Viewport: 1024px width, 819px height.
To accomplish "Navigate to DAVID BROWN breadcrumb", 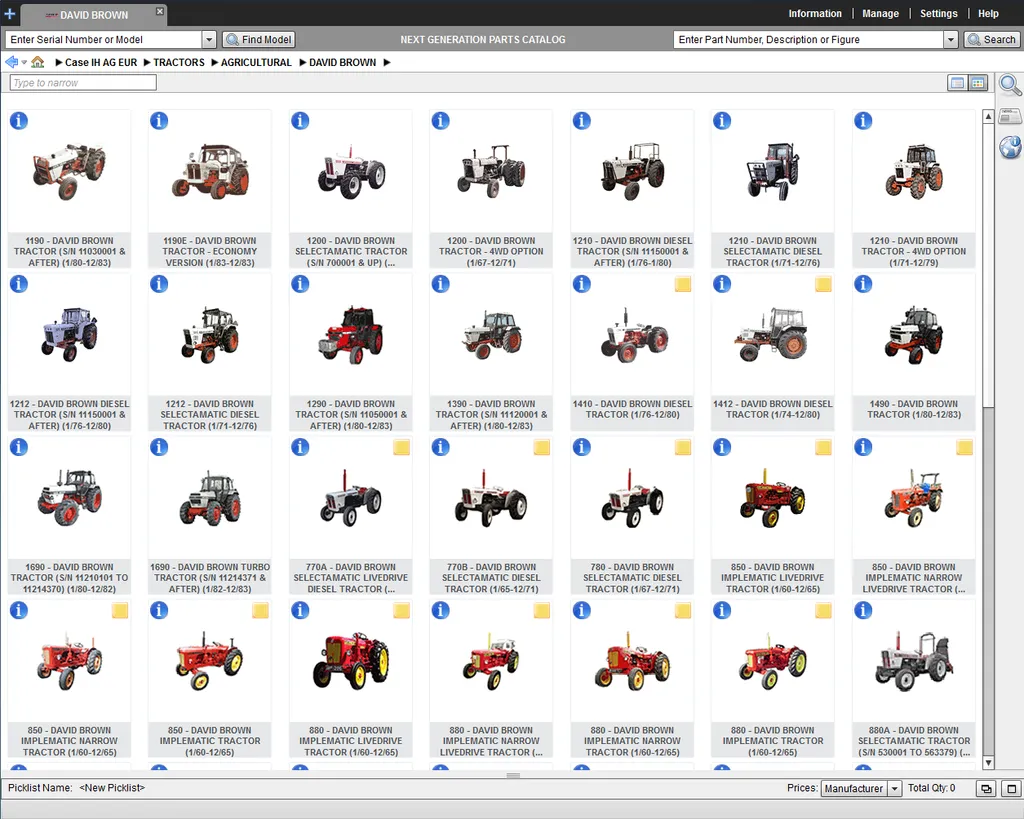I will tap(342, 63).
